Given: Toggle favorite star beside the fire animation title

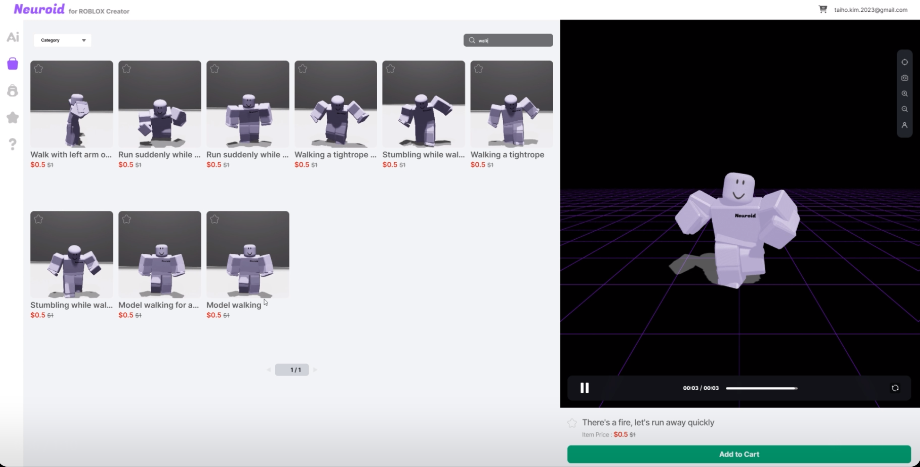Looking at the screenshot, I should click(573, 423).
